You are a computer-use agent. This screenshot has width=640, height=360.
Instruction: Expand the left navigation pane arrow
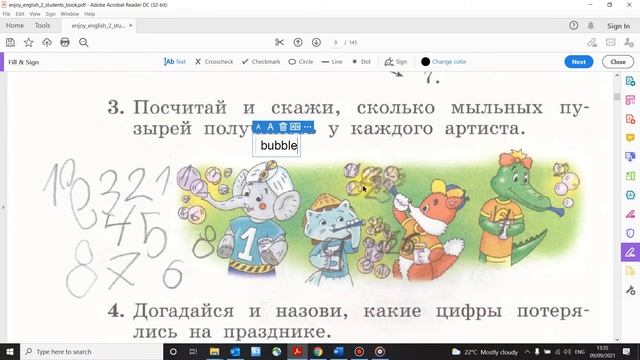click(x=3, y=207)
